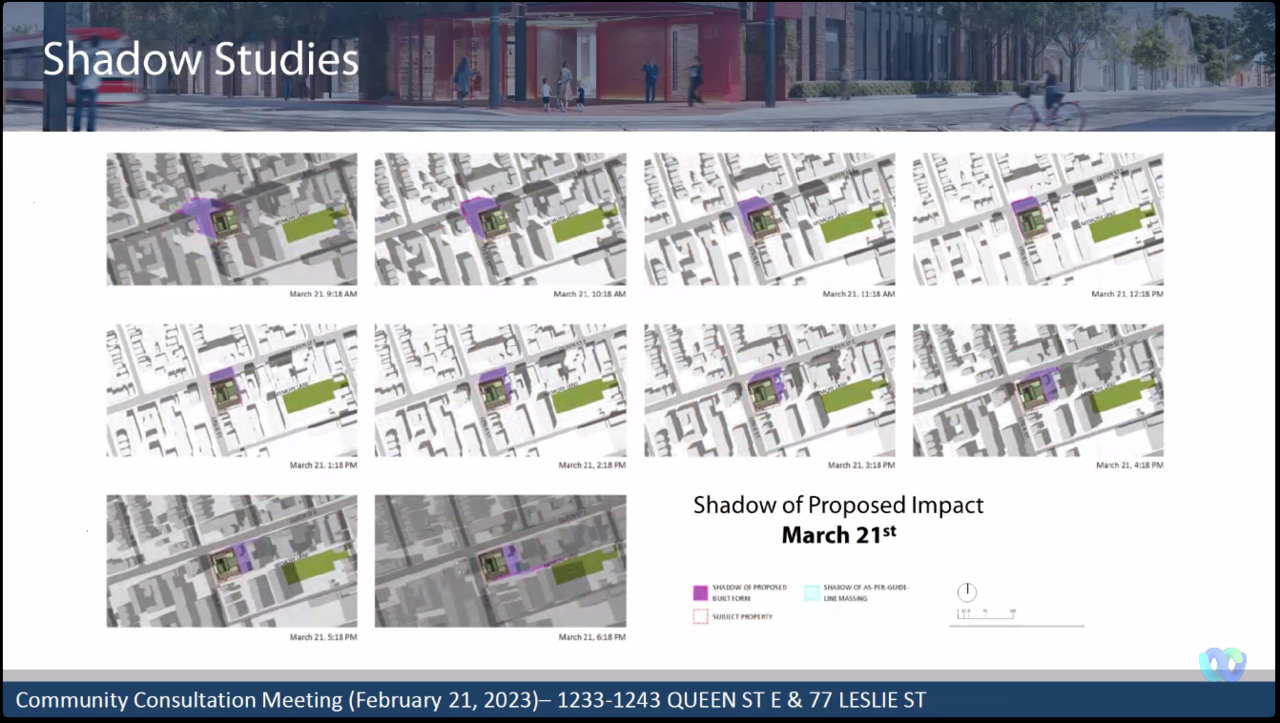Image resolution: width=1280 pixels, height=723 pixels.
Task: Click the light blue guideline massing swatch
Action: pos(812,592)
